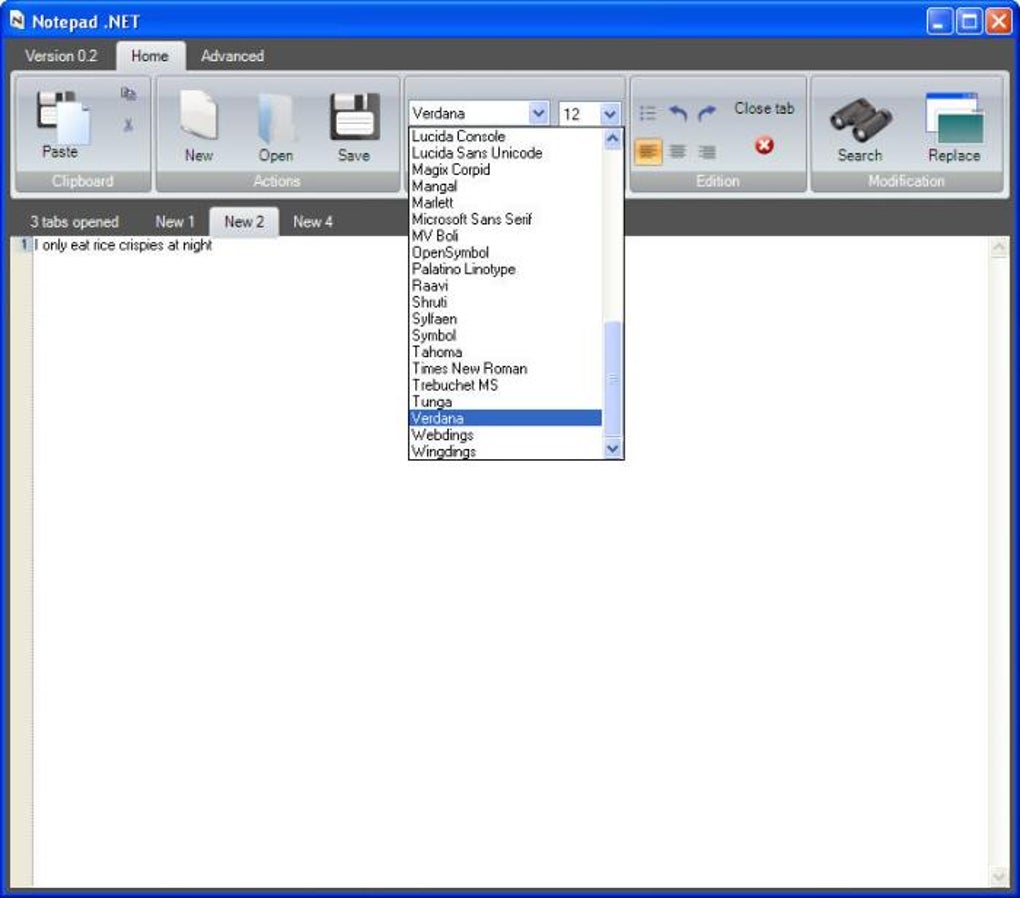
Task: Undo the last edit
Action: pyautogui.click(x=678, y=113)
